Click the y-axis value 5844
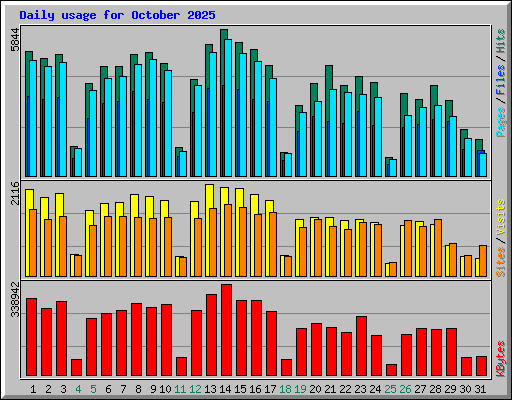512x400 pixels. click(x=15, y=40)
